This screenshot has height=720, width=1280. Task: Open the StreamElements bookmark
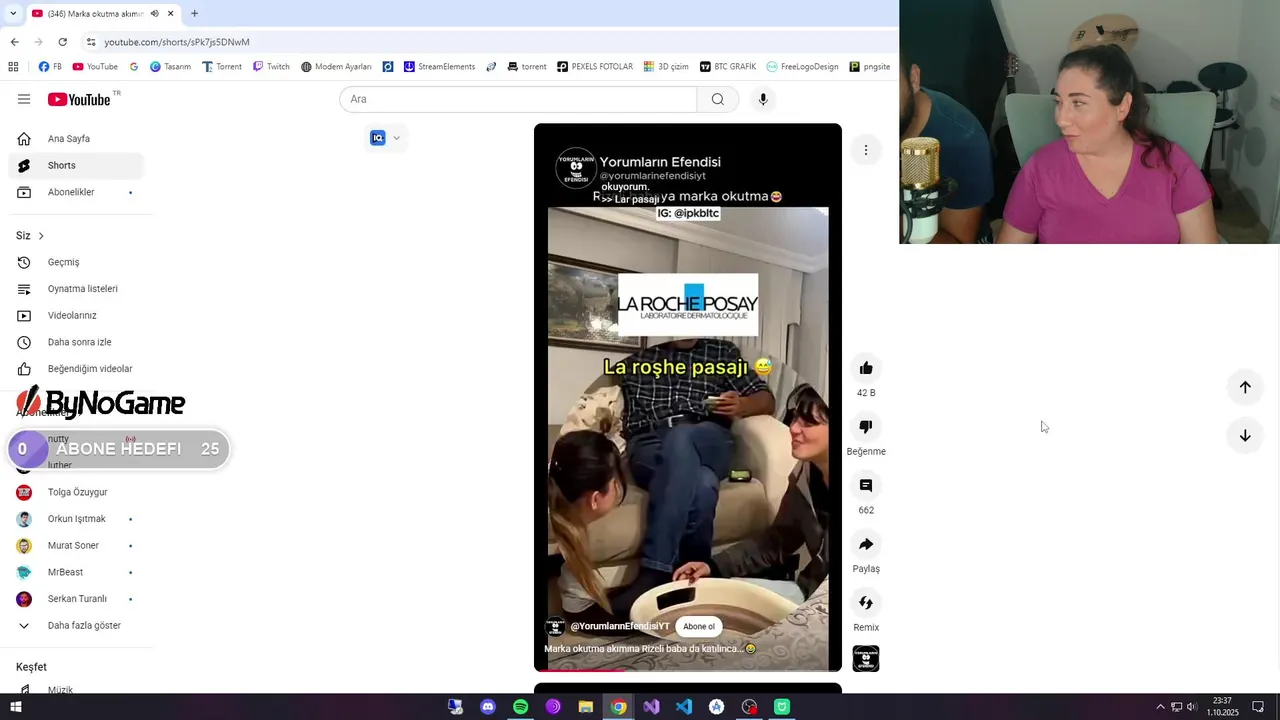point(440,67)
